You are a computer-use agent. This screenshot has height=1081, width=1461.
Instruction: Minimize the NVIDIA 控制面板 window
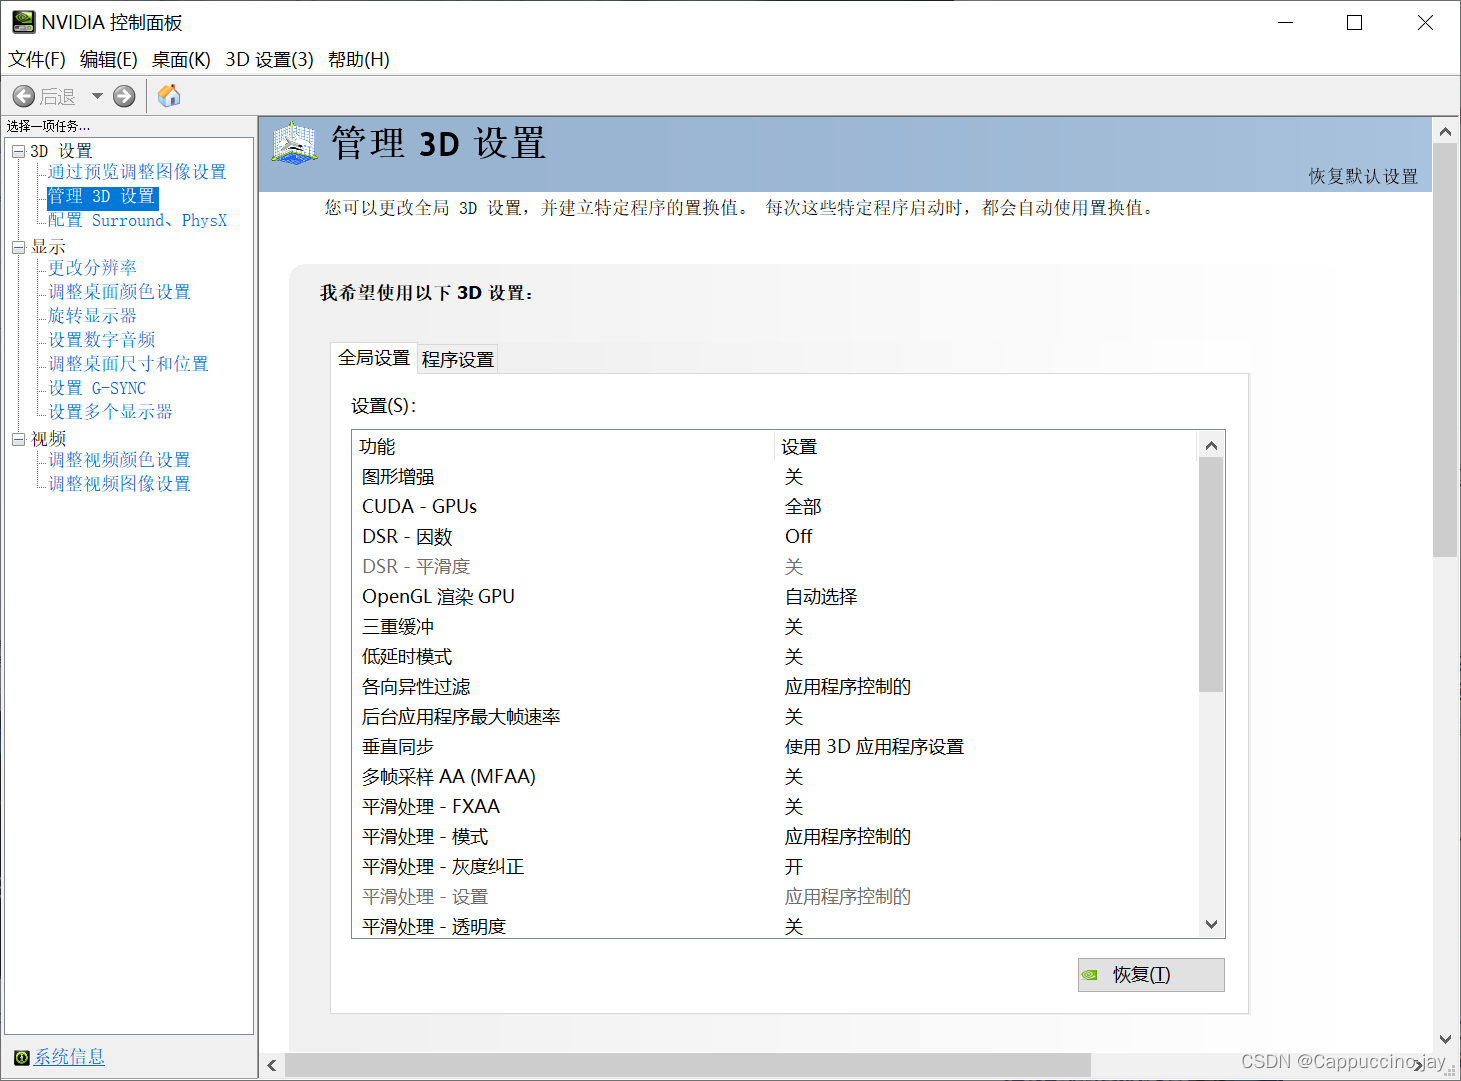pyautogui.click(x=1286, y=22)
